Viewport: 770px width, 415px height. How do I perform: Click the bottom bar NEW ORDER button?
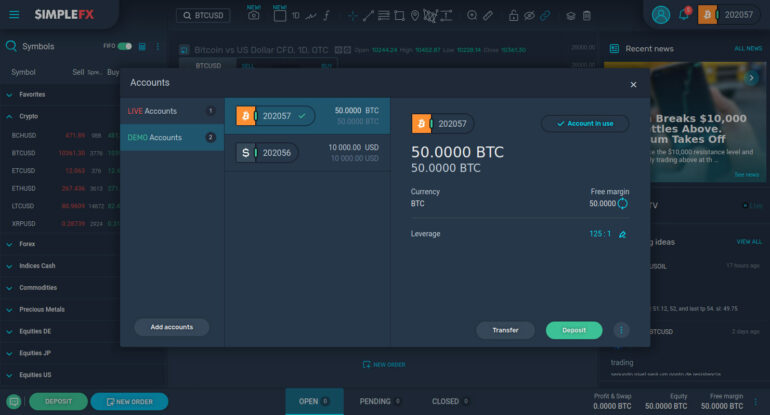(x=129, y=401)
